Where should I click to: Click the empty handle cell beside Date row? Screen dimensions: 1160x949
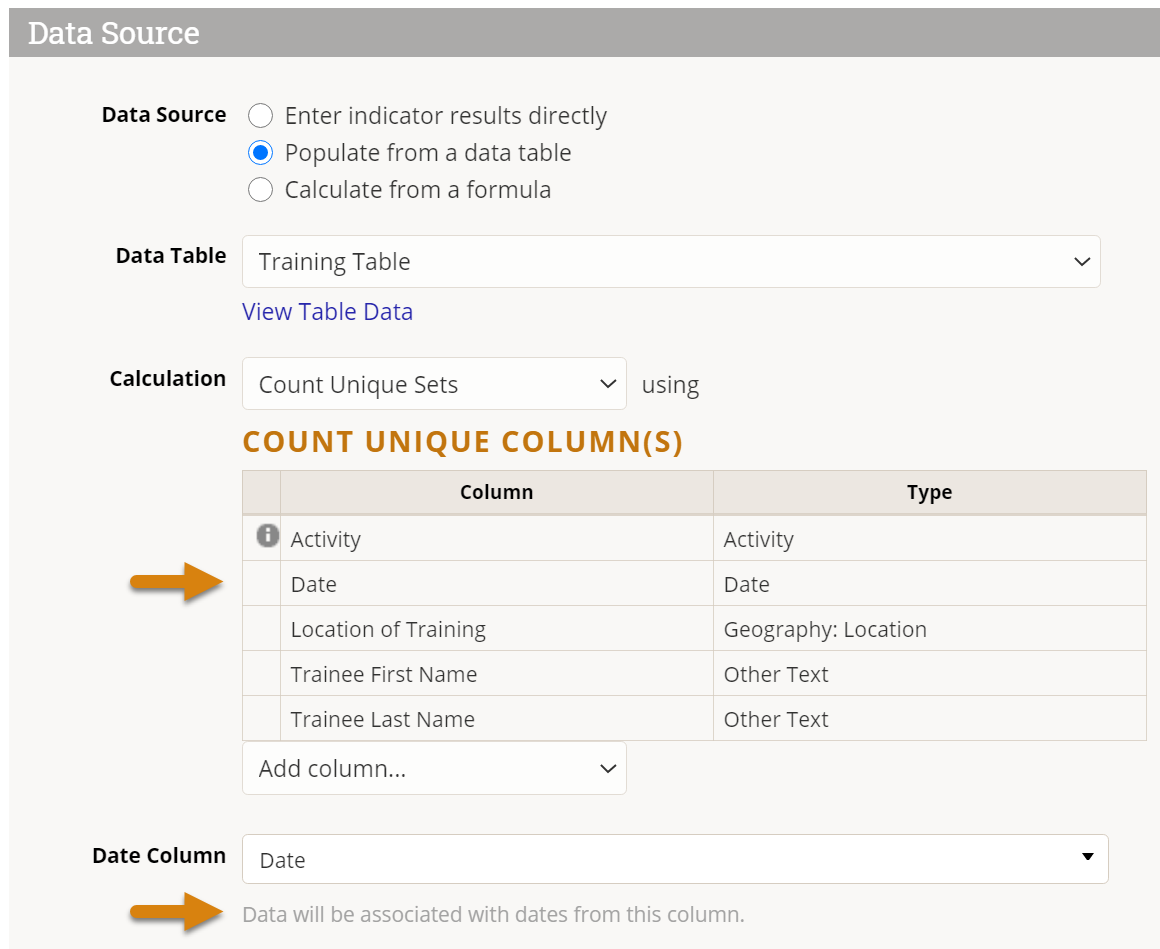262,584
